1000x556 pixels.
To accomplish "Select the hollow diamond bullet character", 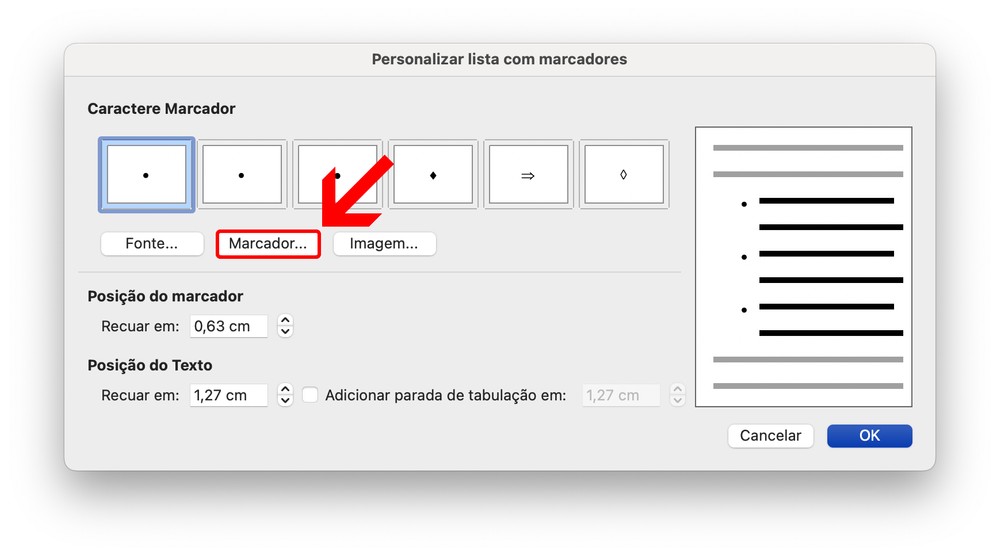I will [624, 175].
